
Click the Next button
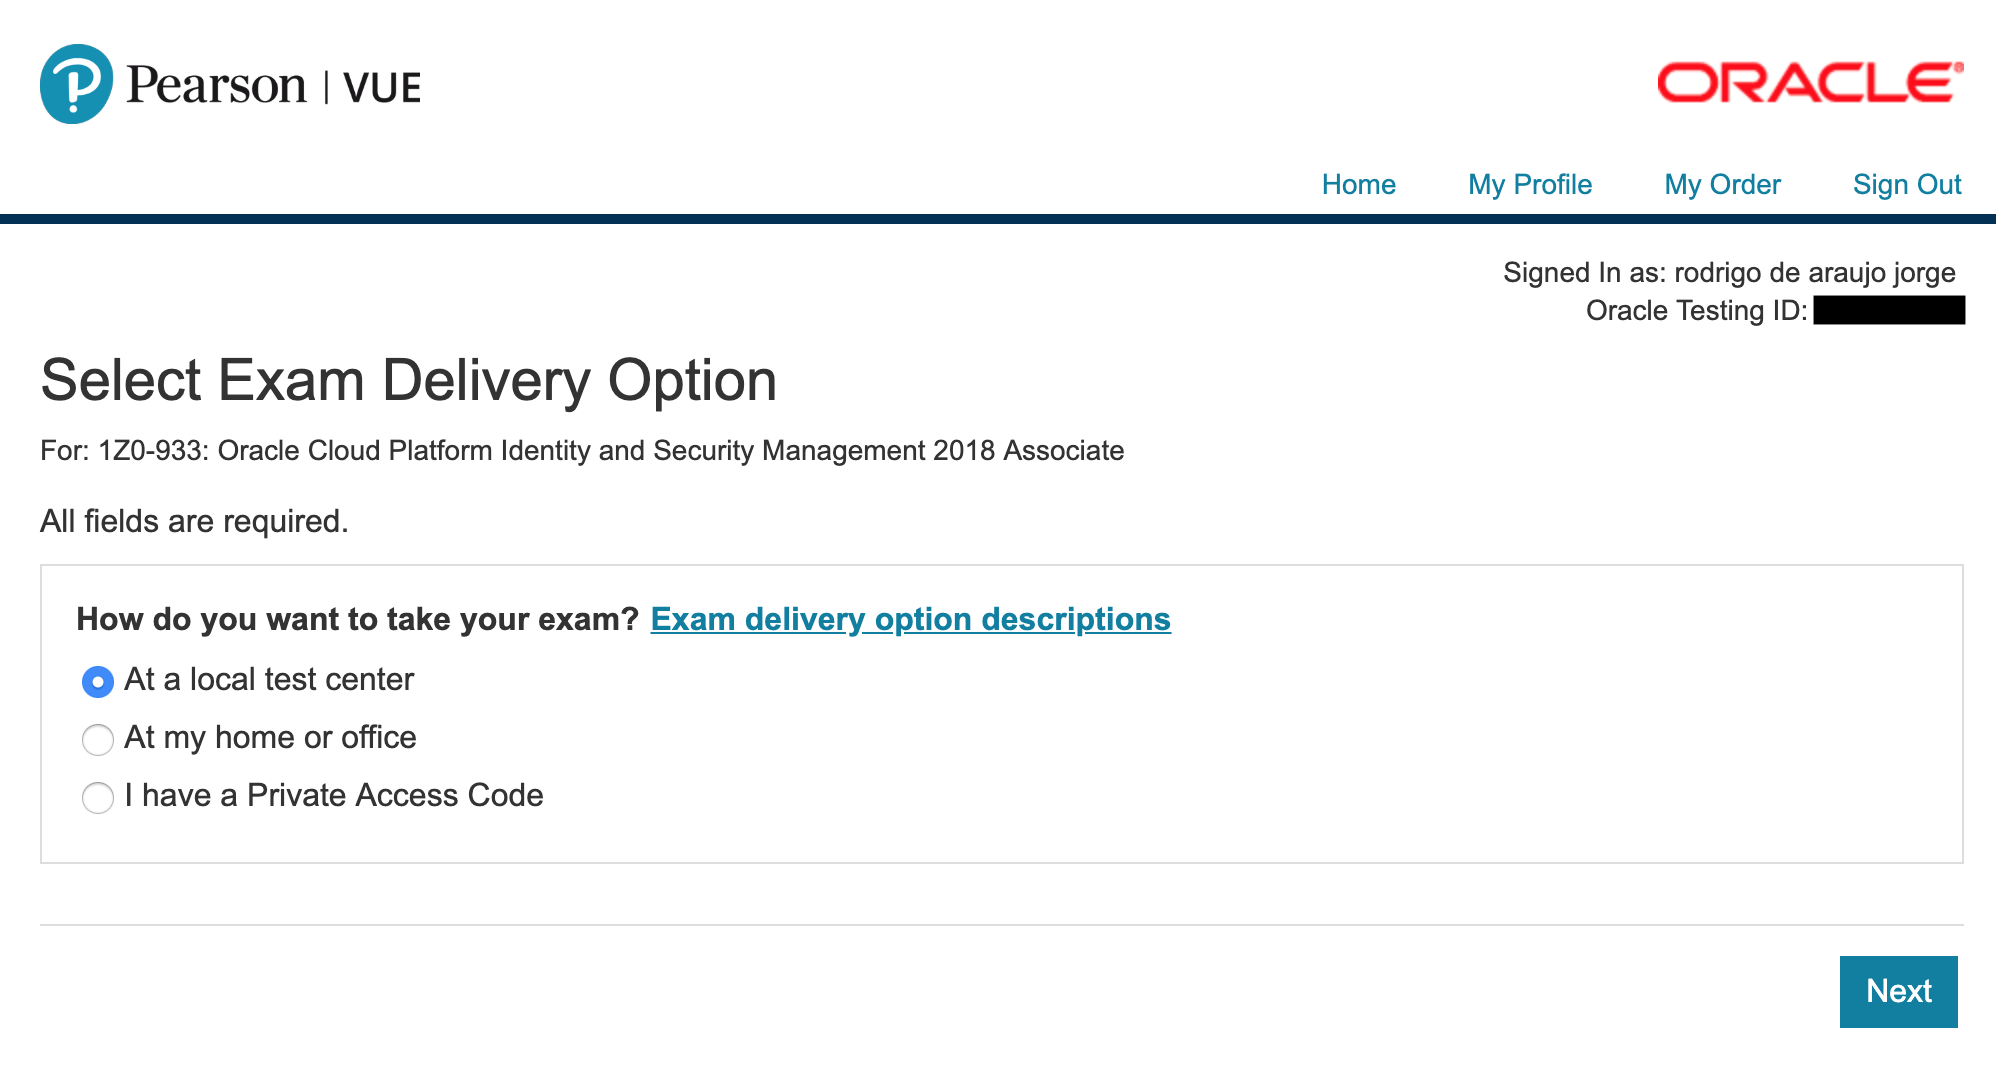tap(1898, 991)
